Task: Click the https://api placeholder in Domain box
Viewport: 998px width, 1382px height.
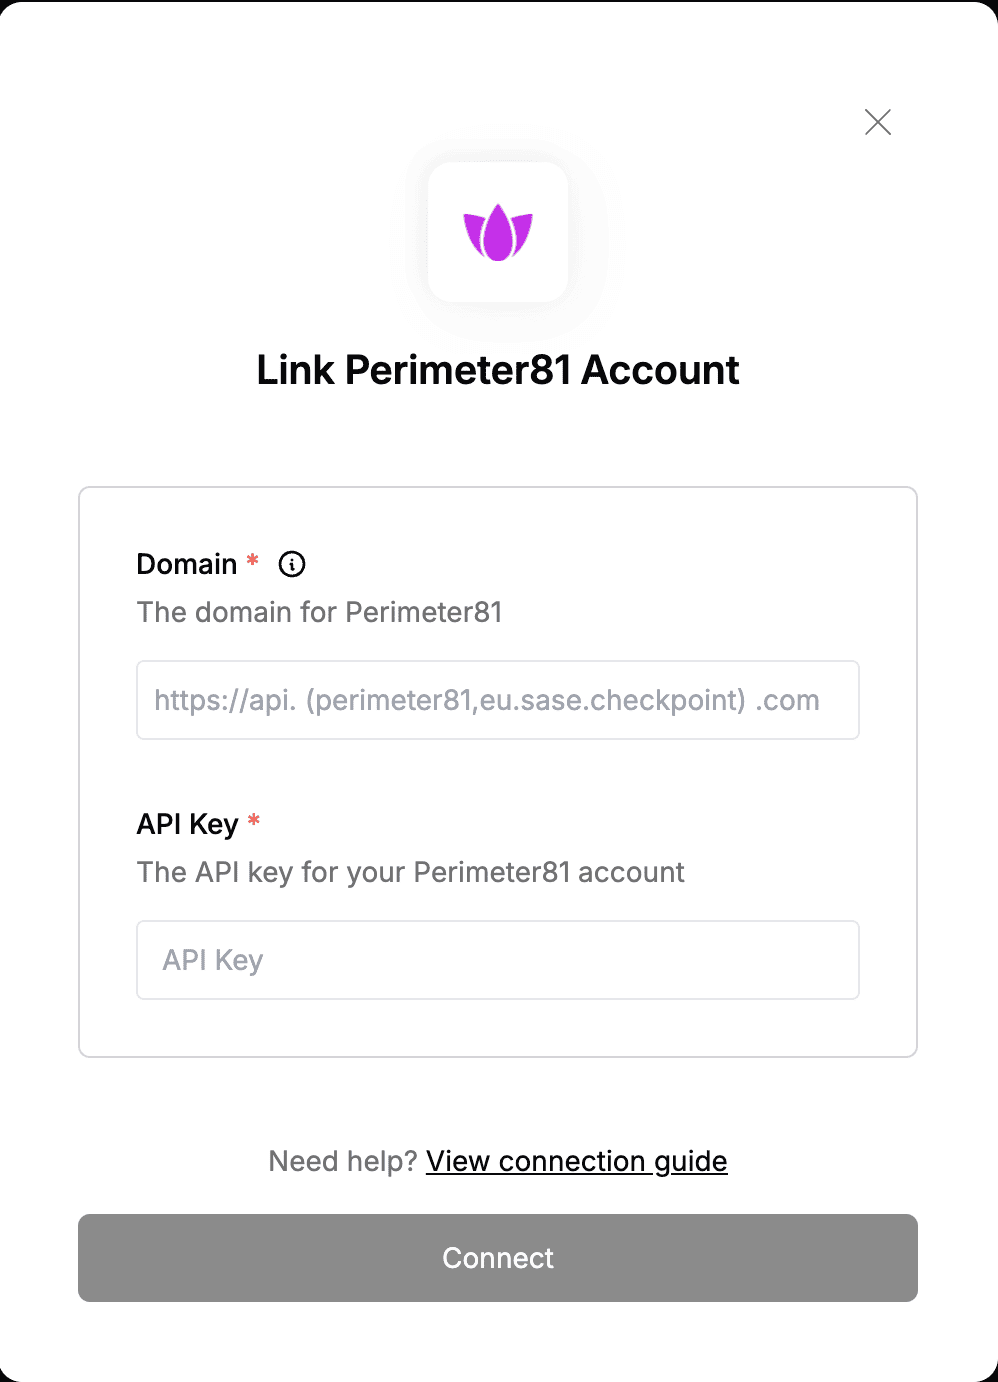Action: coord(225,700)
